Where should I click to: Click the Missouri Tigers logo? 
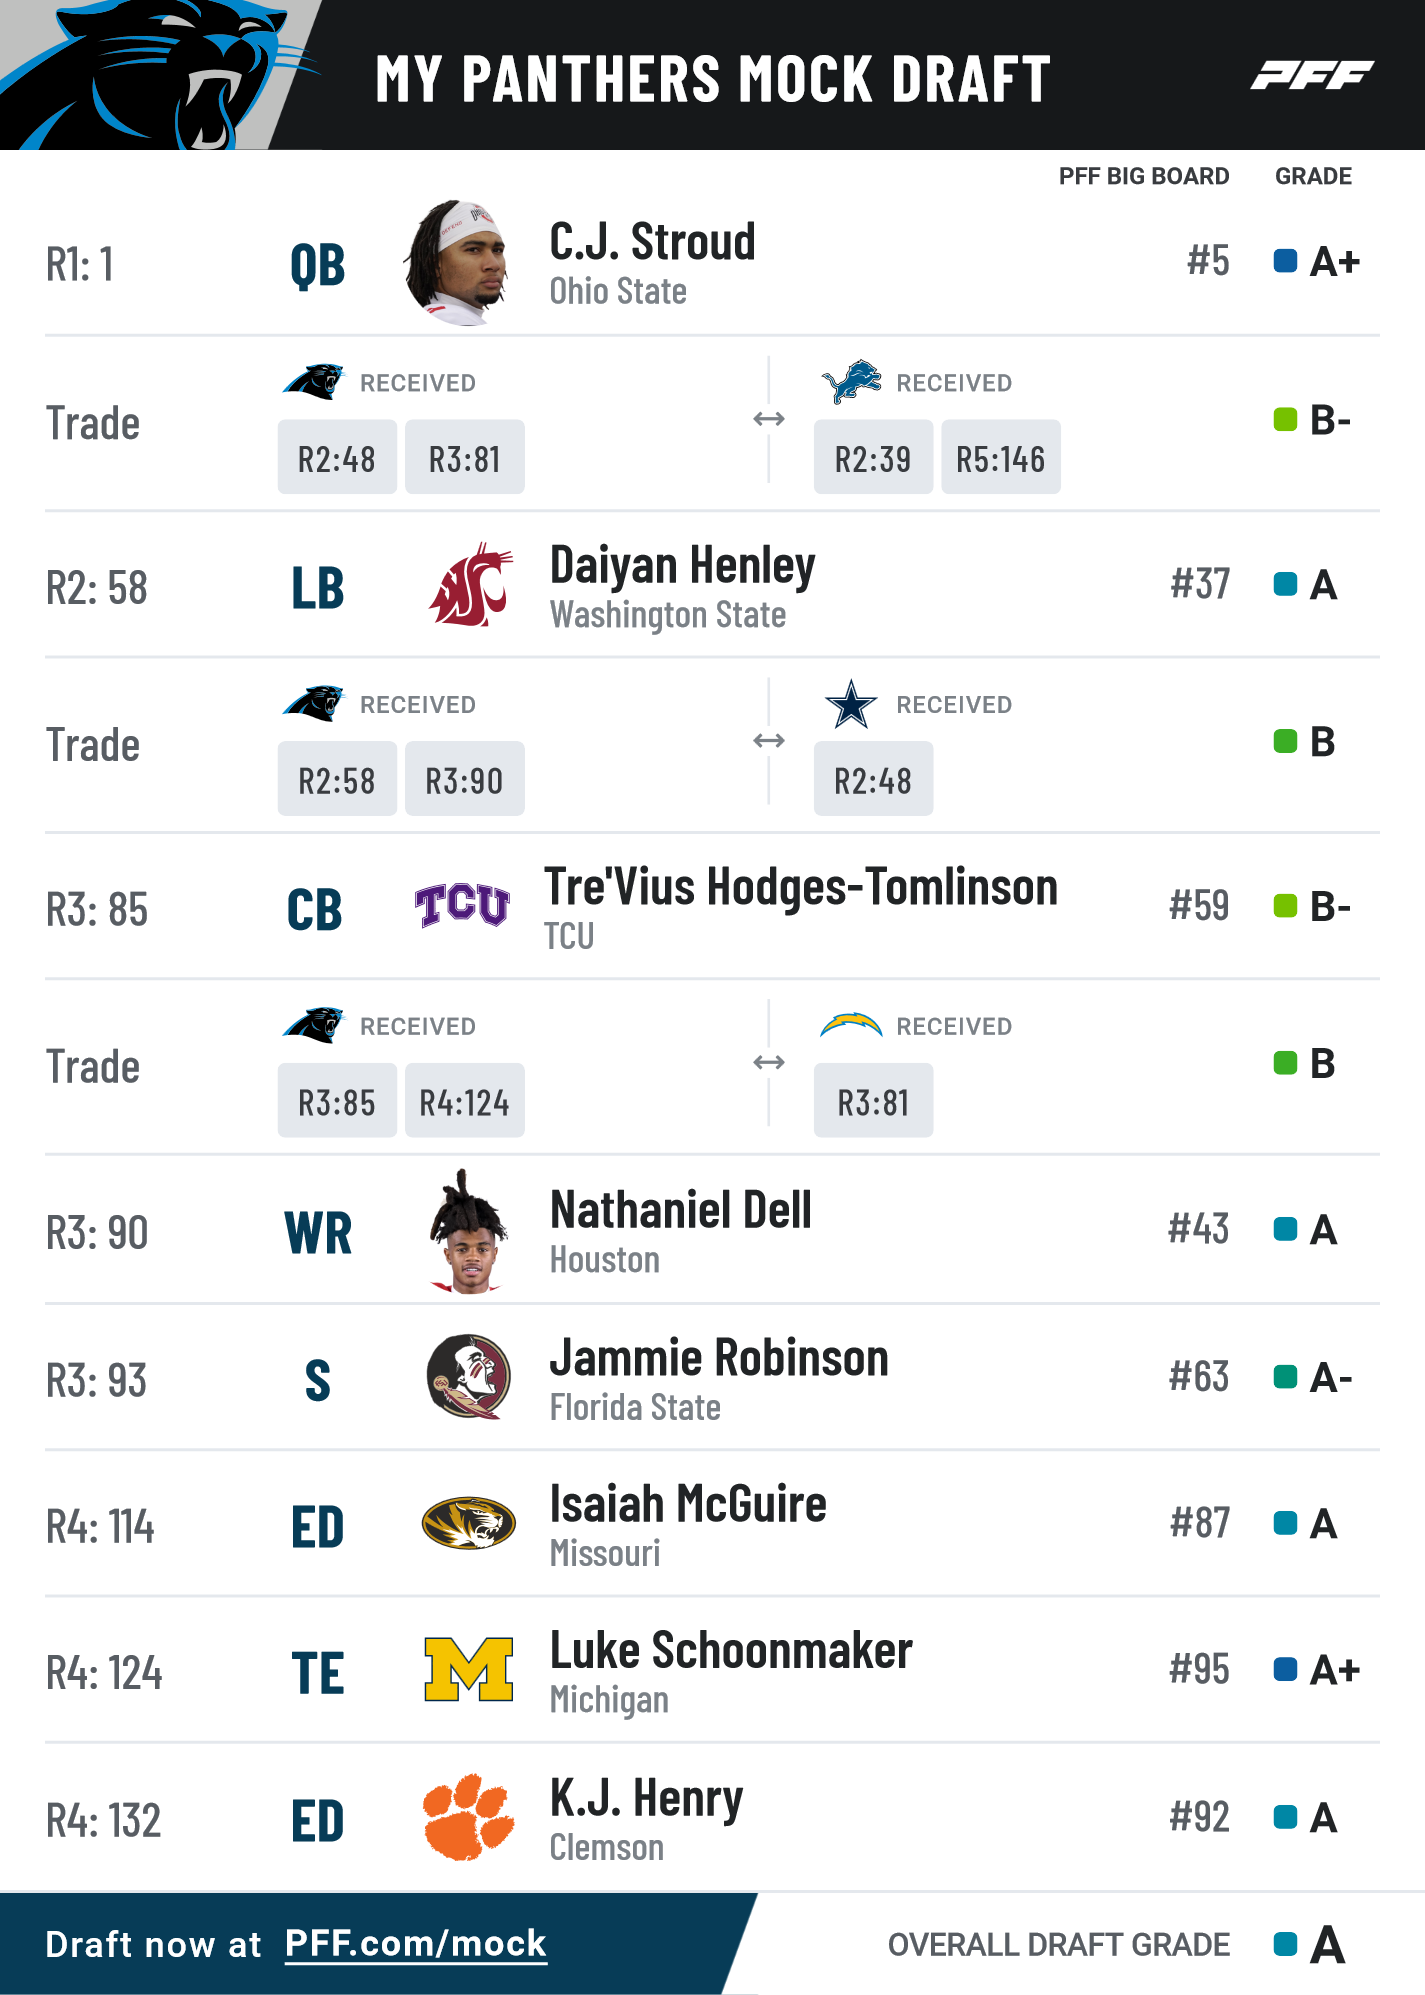pyautogui.click(x=468, y=1523)
